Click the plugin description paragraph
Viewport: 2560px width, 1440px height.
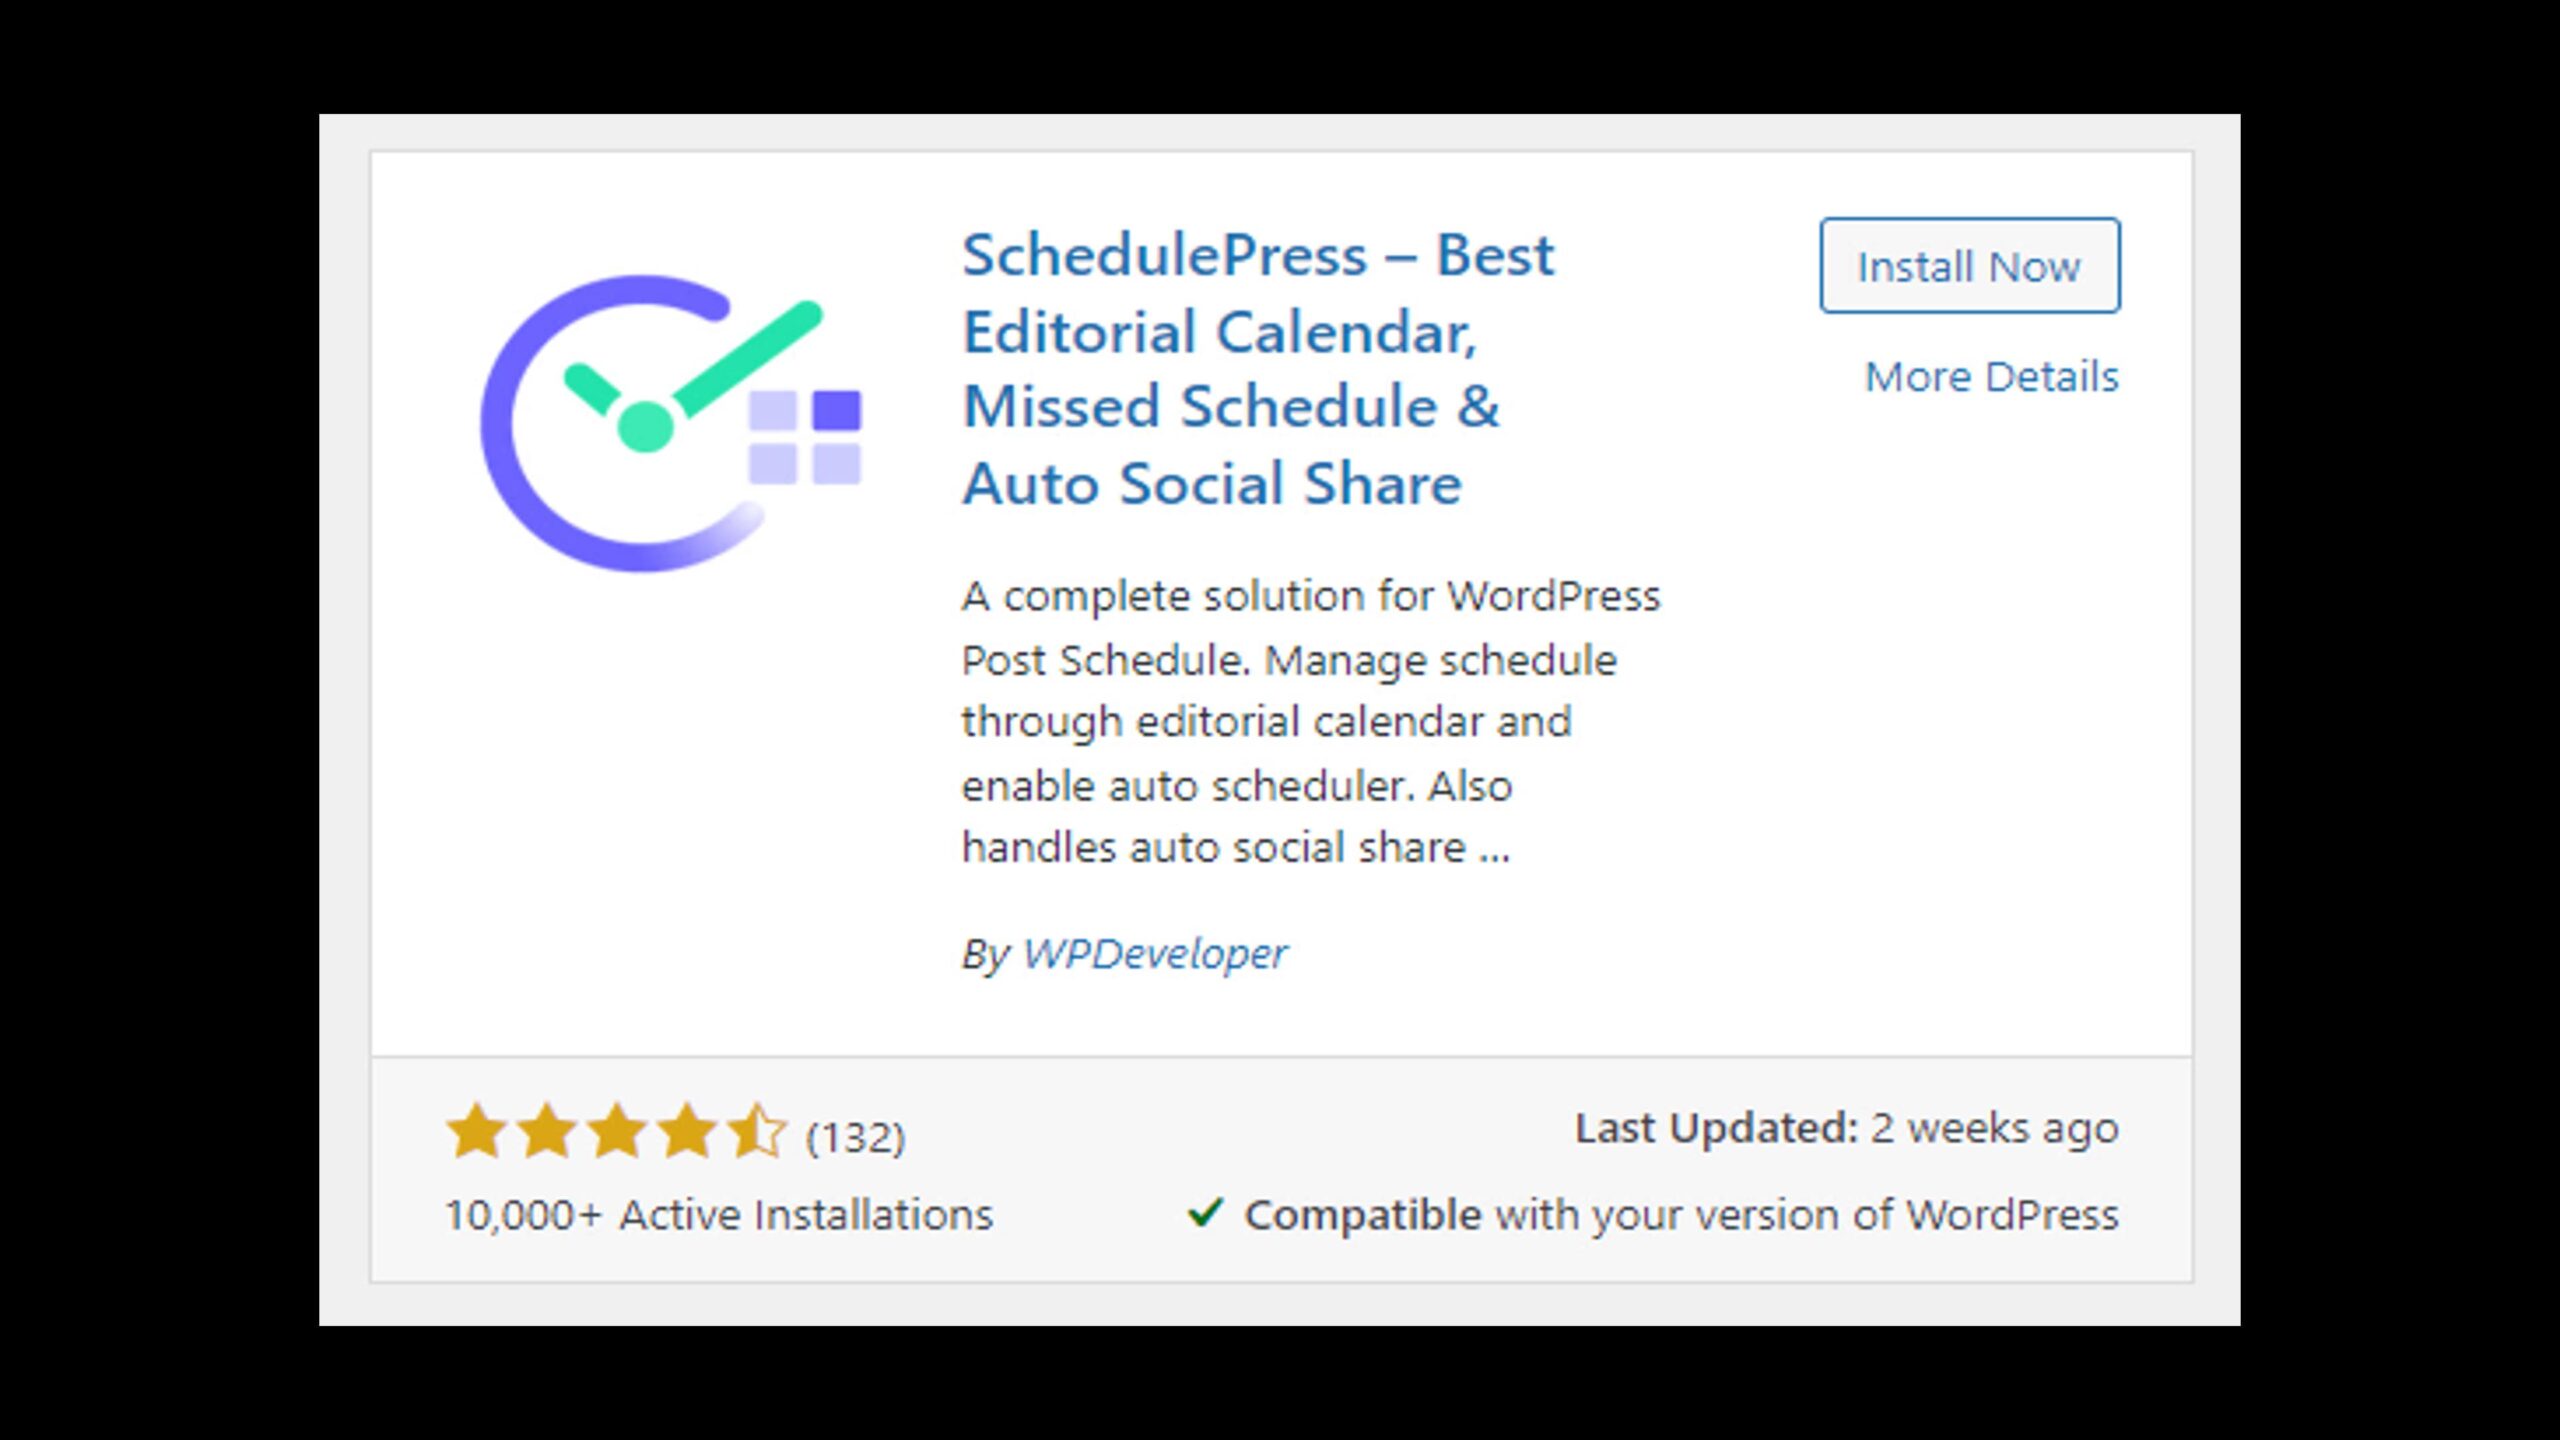(x=1308, y=721)
